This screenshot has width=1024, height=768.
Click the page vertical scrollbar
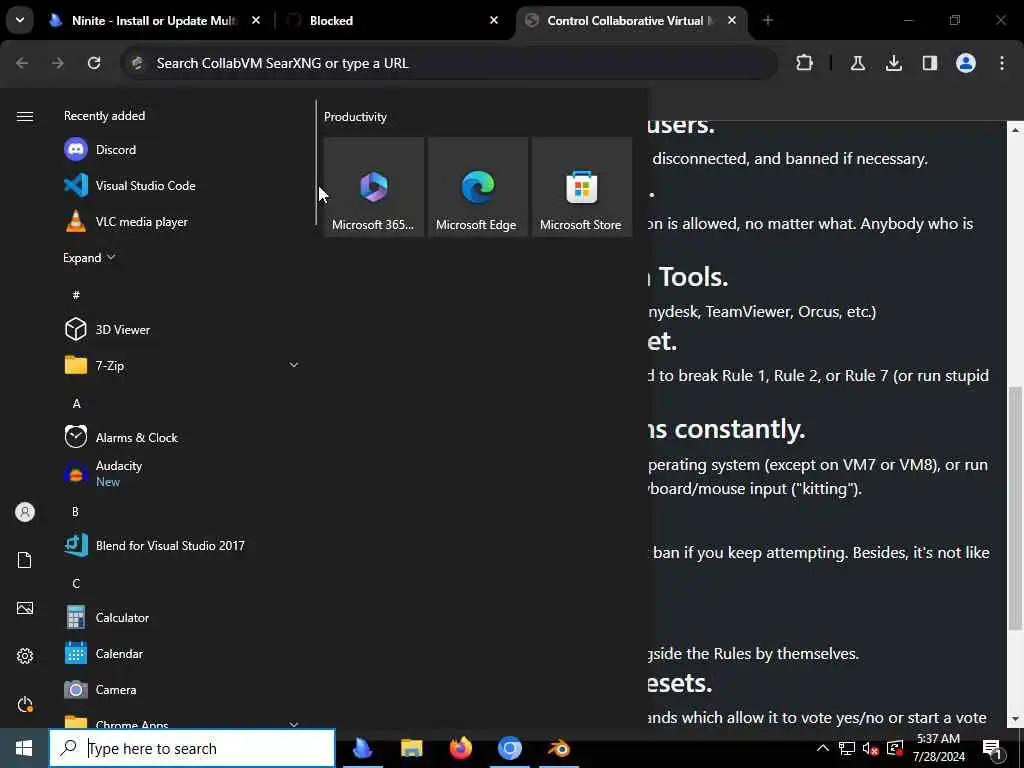1015,508
